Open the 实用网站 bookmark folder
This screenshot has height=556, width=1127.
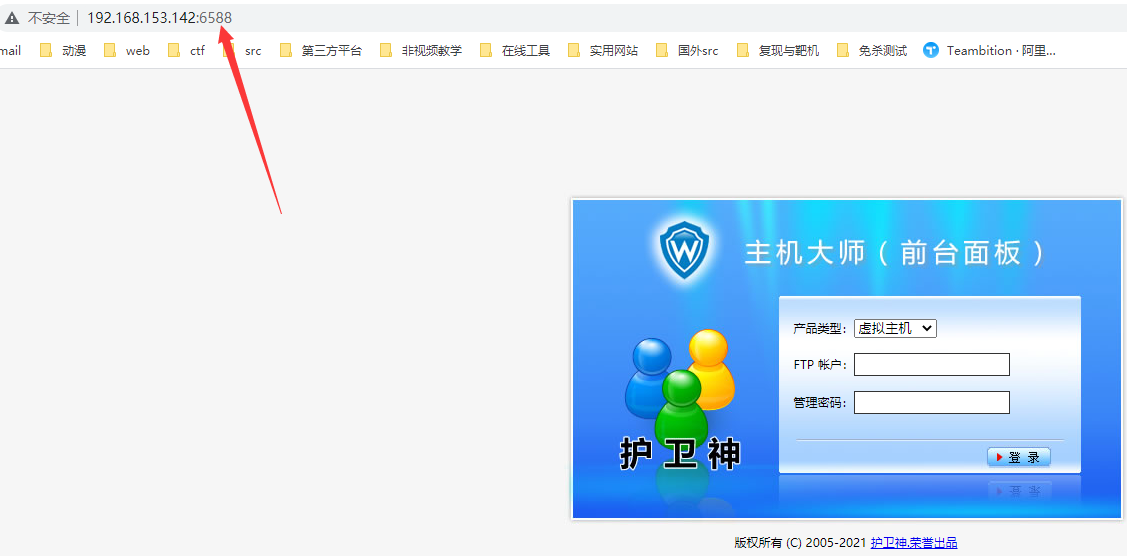[602, 50]
